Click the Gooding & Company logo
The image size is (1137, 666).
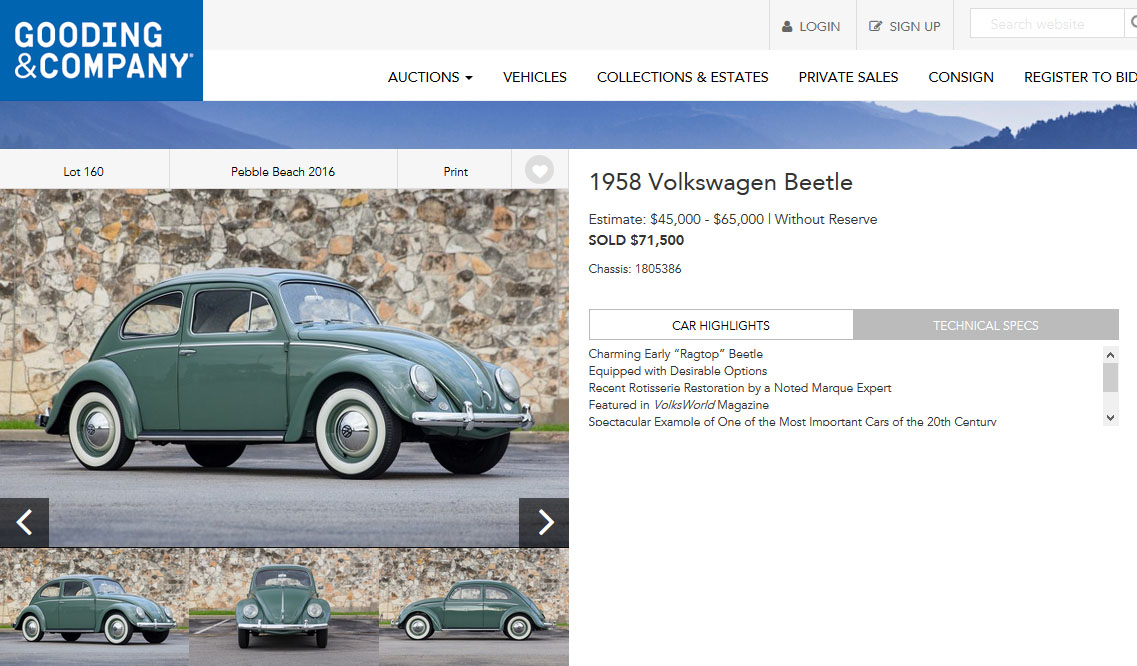(x=102, y=50)
